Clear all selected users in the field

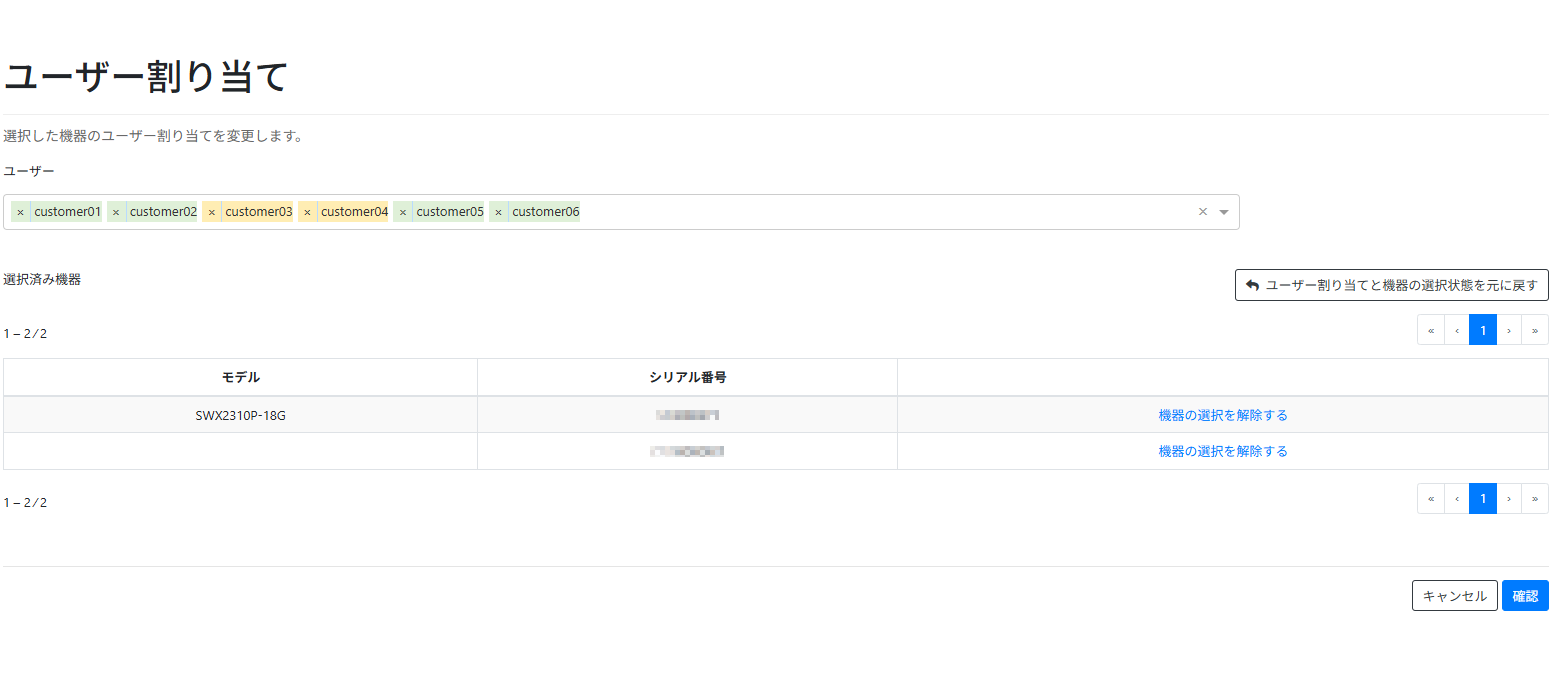click(x=1203, y=212)
